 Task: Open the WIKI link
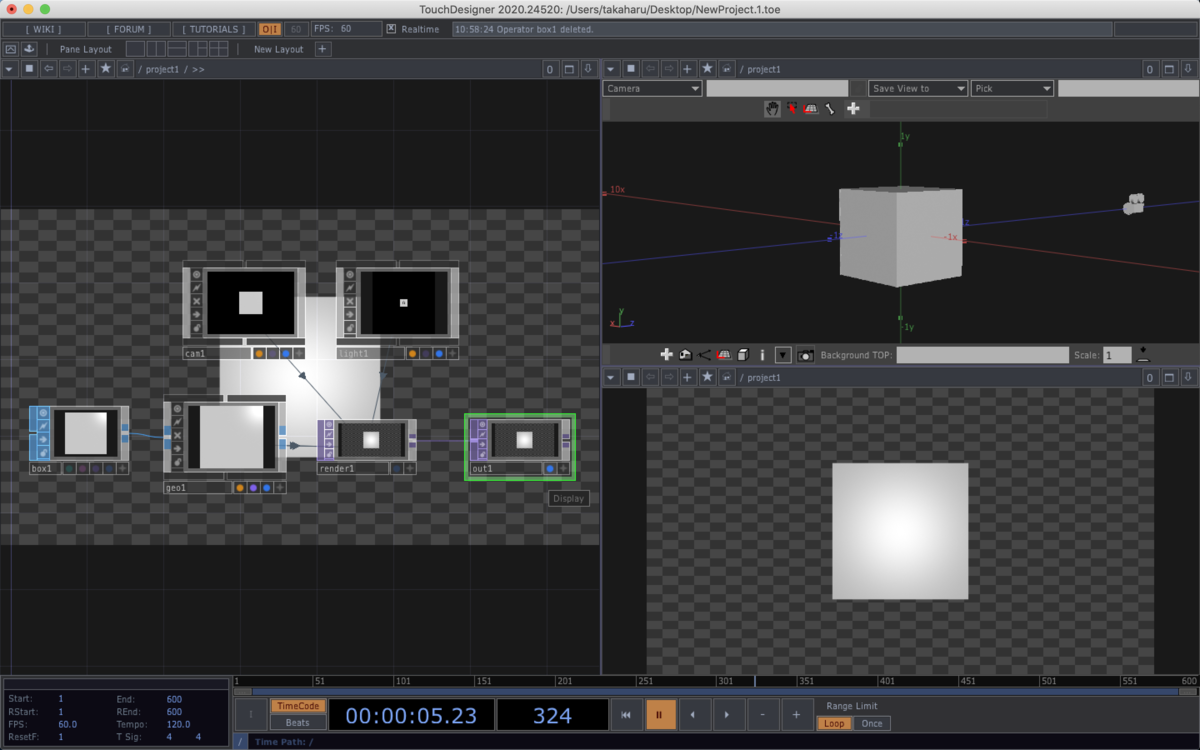tap(42, 29)
